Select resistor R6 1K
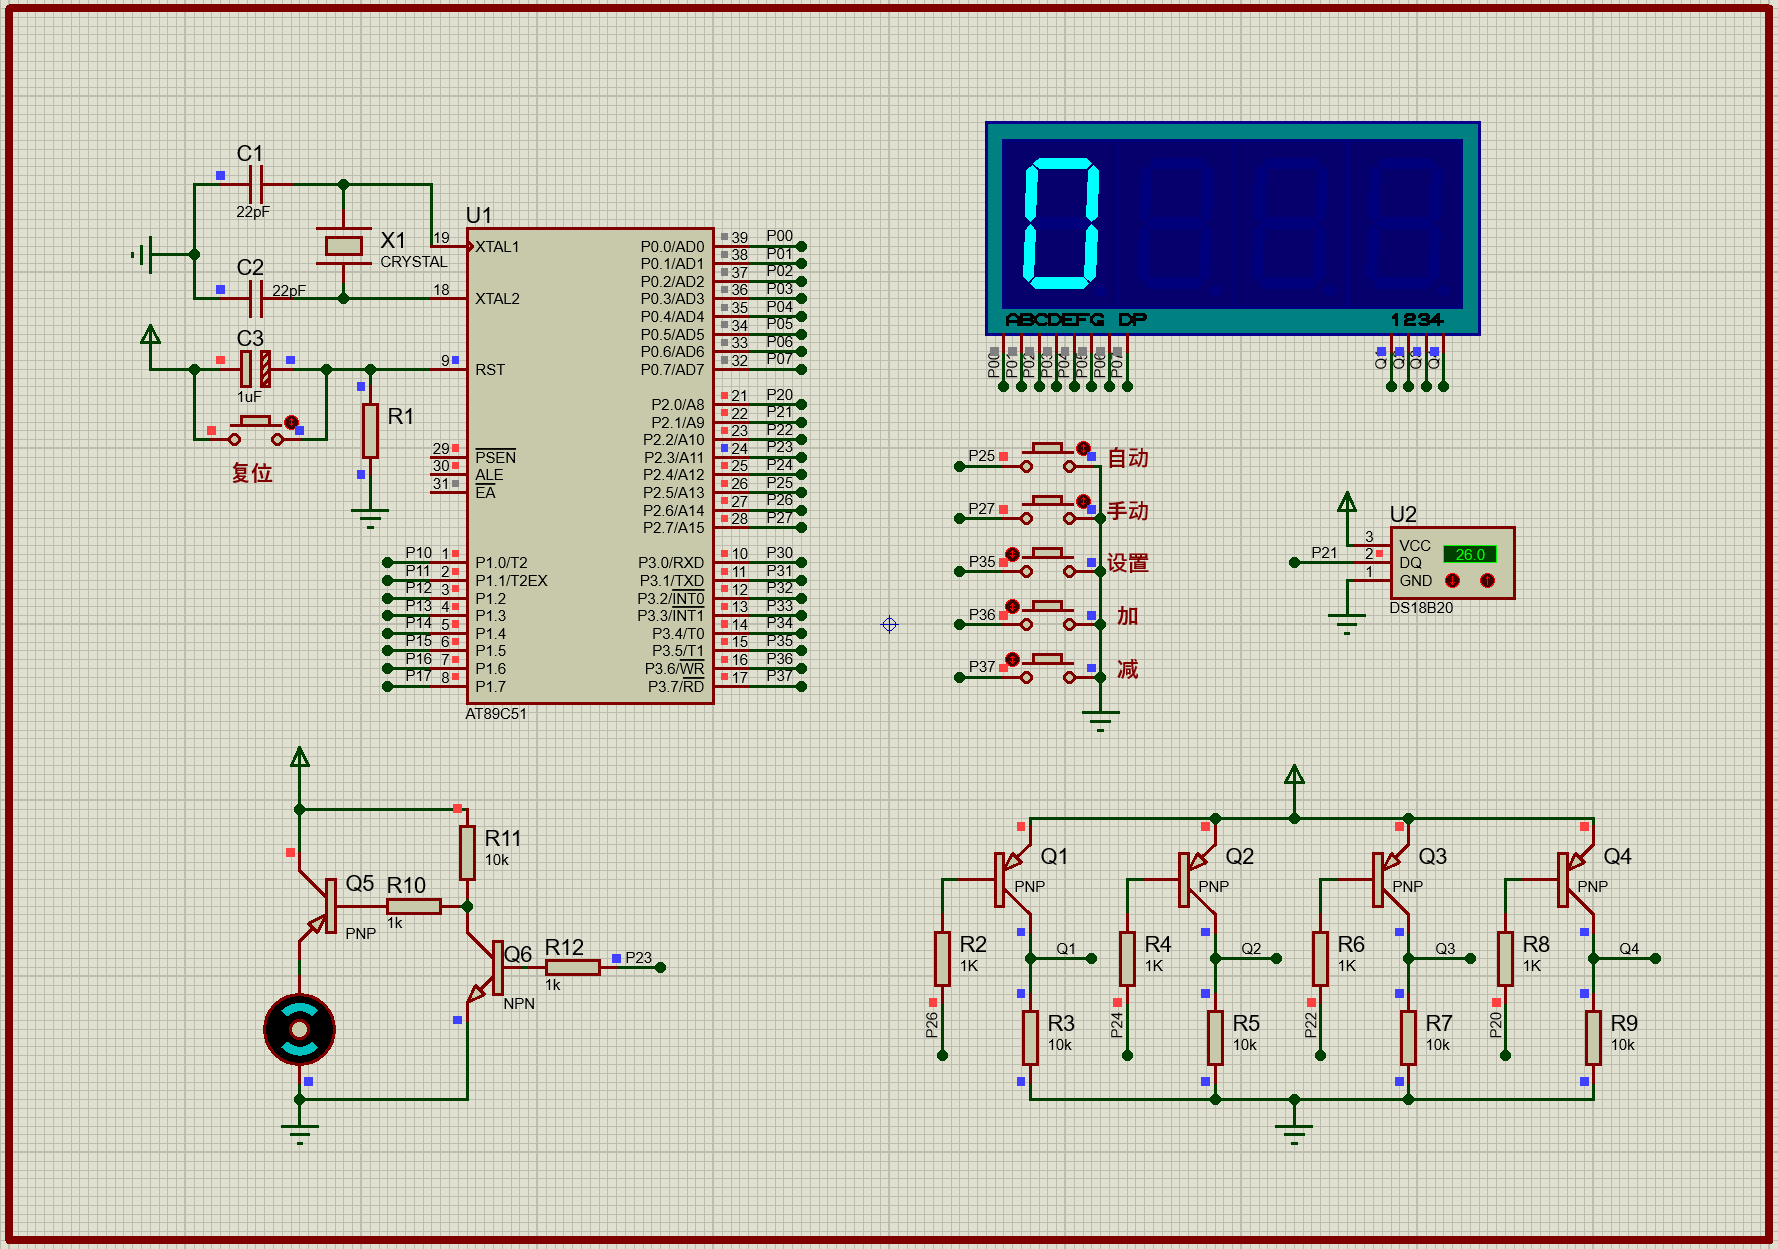The image size is (1778, 1249). 1320,958
